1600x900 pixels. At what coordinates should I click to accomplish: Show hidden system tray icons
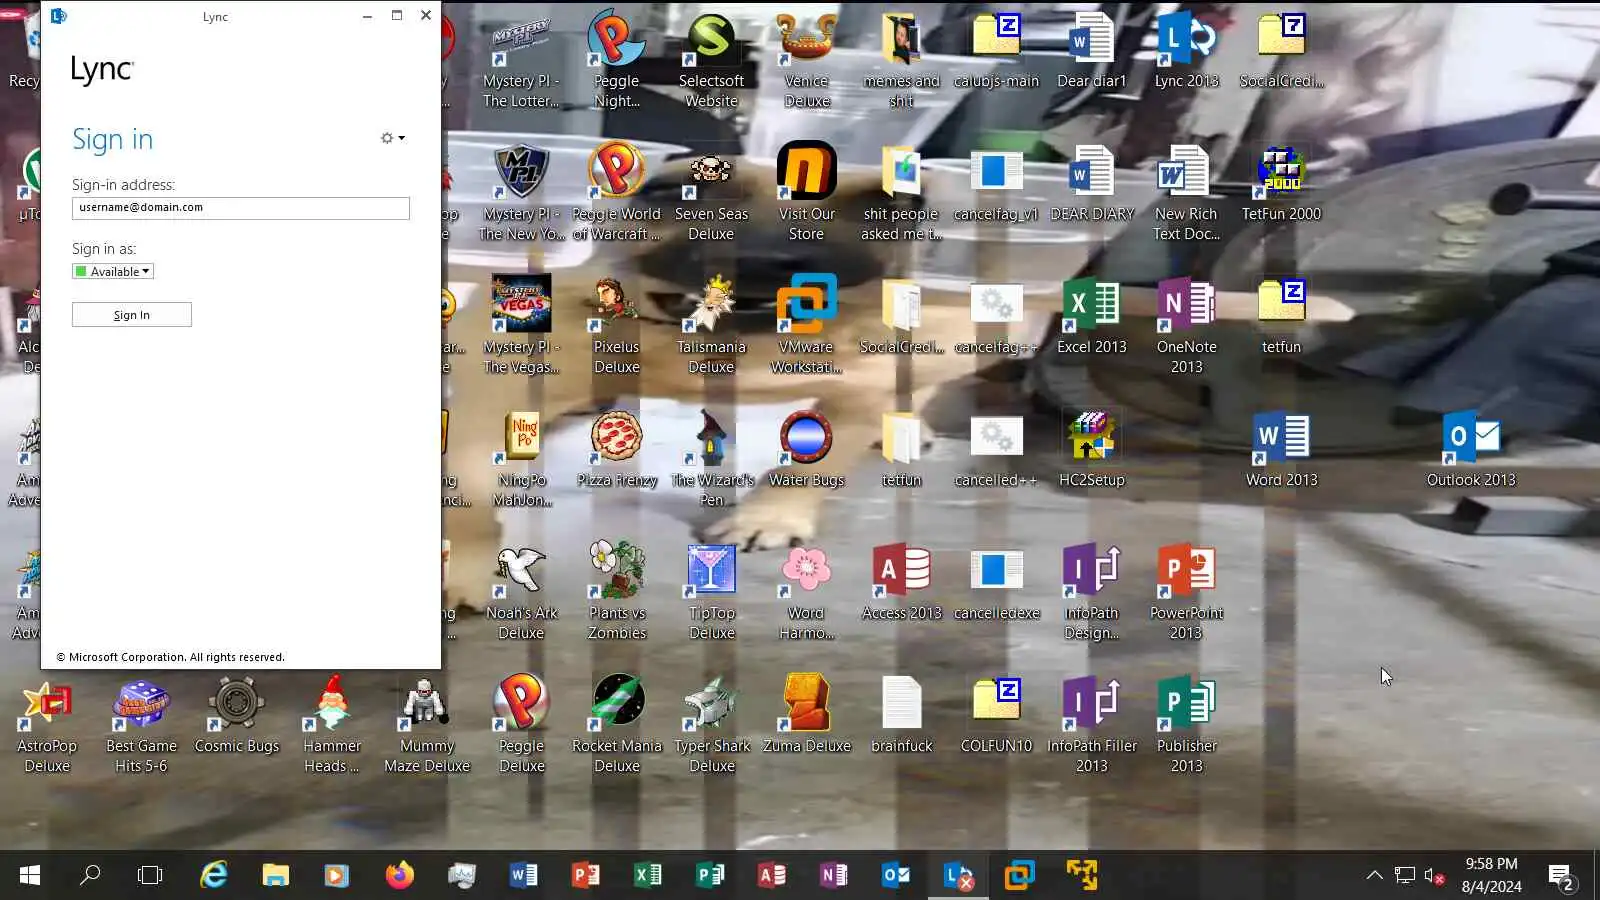coord(1375,876)
